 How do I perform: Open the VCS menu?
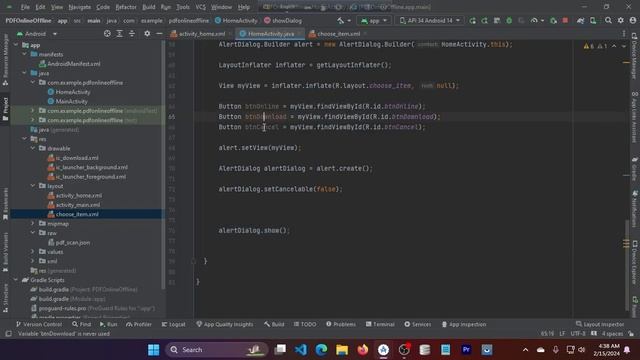coord(200,7)
